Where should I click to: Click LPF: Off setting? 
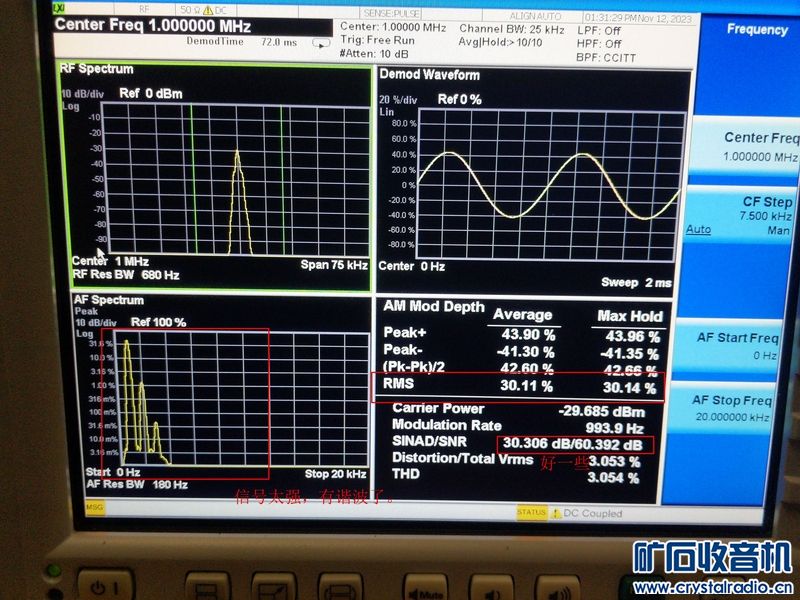pyautogui.click(x=599, y=31)
